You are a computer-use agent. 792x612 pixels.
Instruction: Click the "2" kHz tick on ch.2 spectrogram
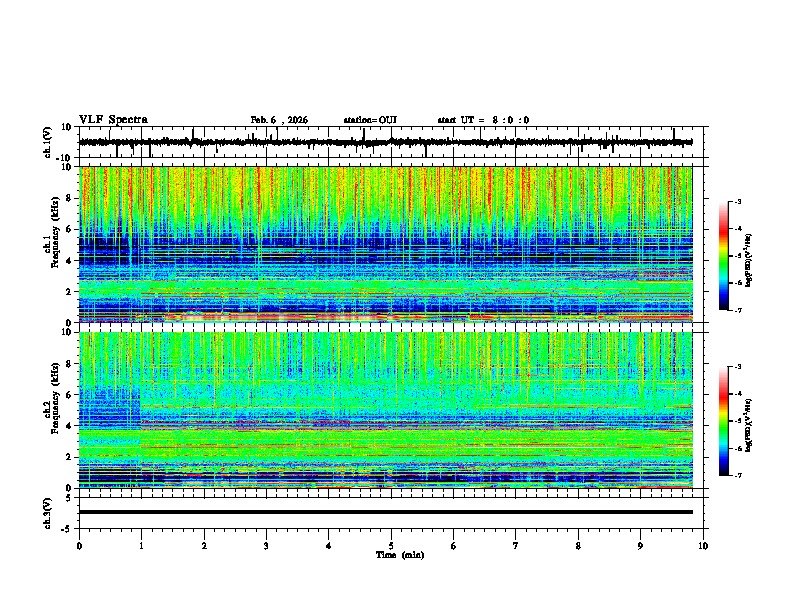(x=69, y=457)
